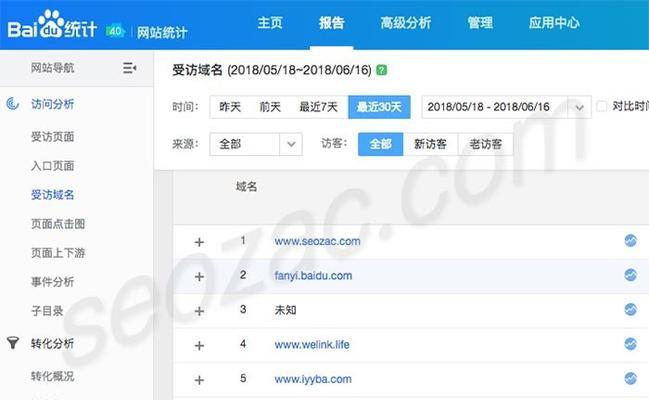Viewport: 649px width, 400px height.
Task: Click the 访问分析 moon icon
Action: pyautogui.click(x=12, y=104)
